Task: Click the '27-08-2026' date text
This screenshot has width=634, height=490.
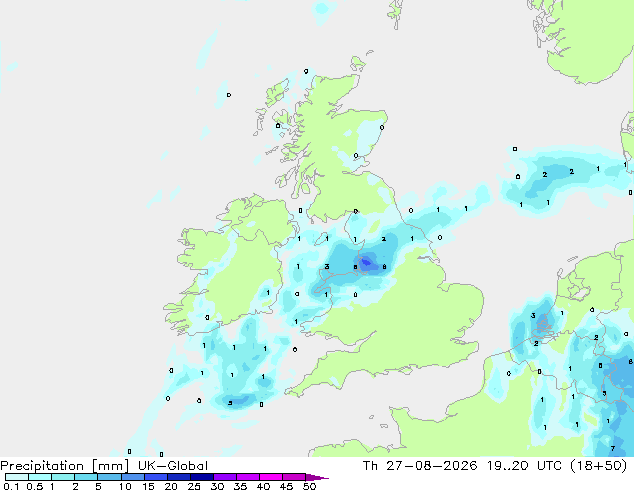Action: 431,466
